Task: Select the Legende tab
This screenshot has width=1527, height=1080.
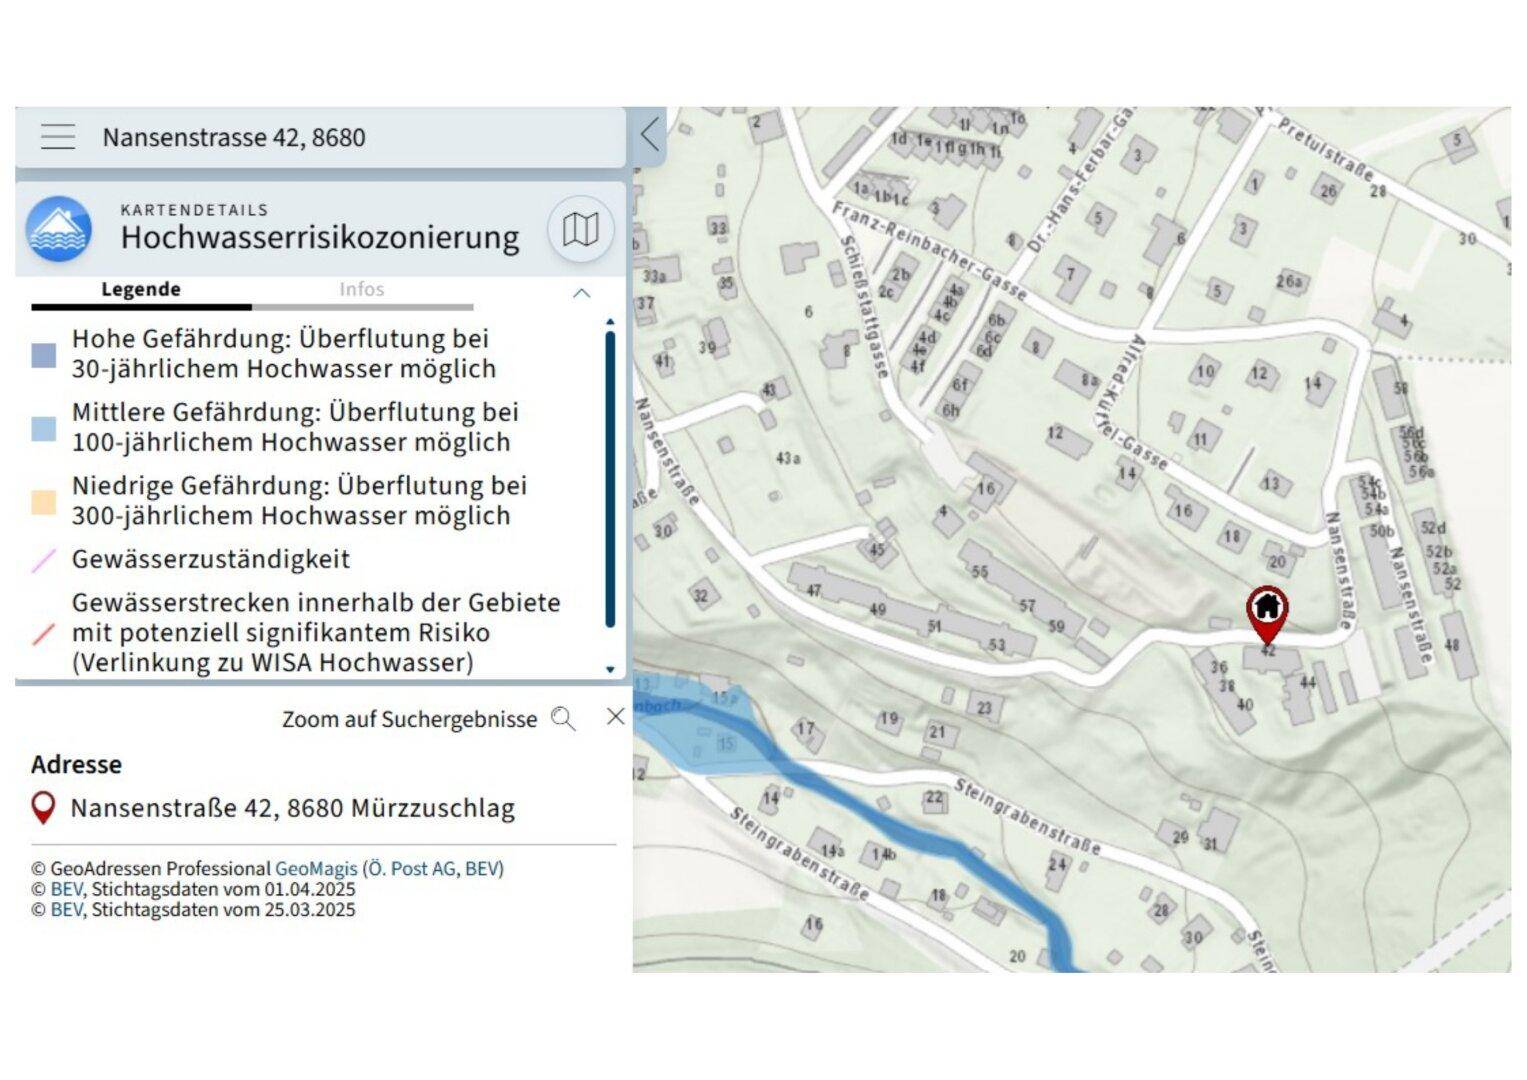Action: coord(141,290)
